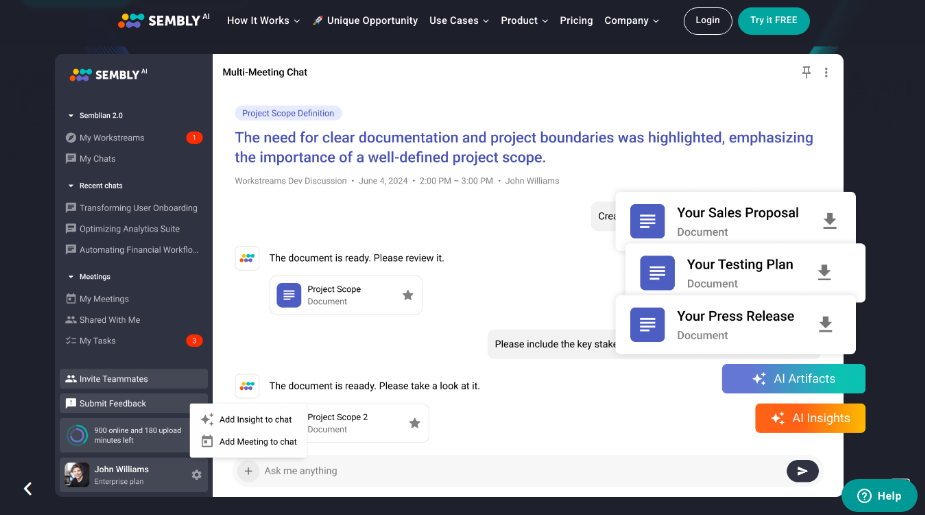Click the AI Insights button

[x=810, y=418]
